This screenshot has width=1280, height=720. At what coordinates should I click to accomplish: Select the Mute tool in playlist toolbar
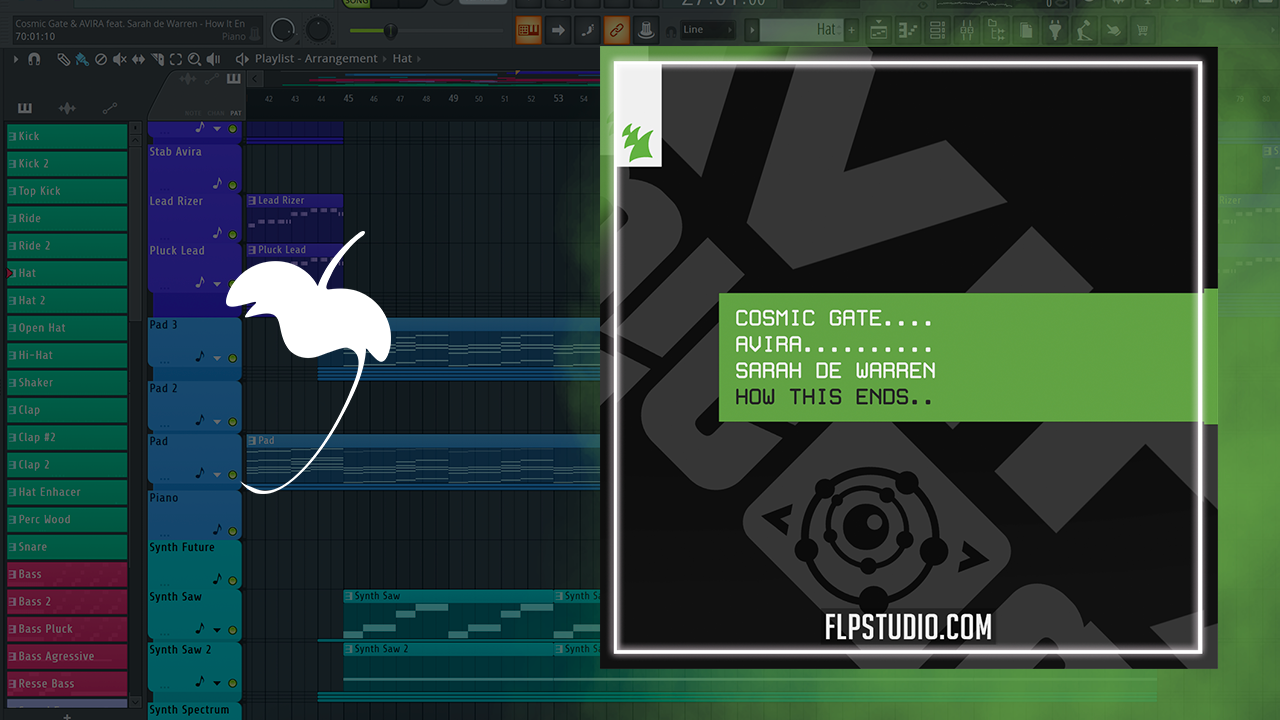[119, 59]
